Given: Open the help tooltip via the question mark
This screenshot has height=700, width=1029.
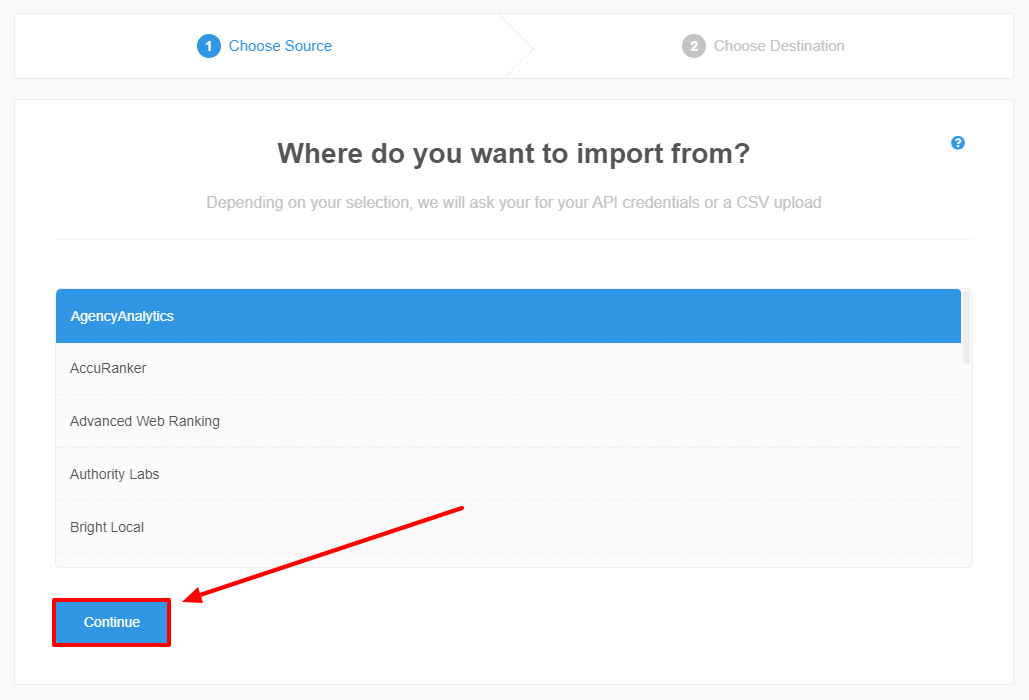Looking at the screenshot, I should (x=958, y=143).
